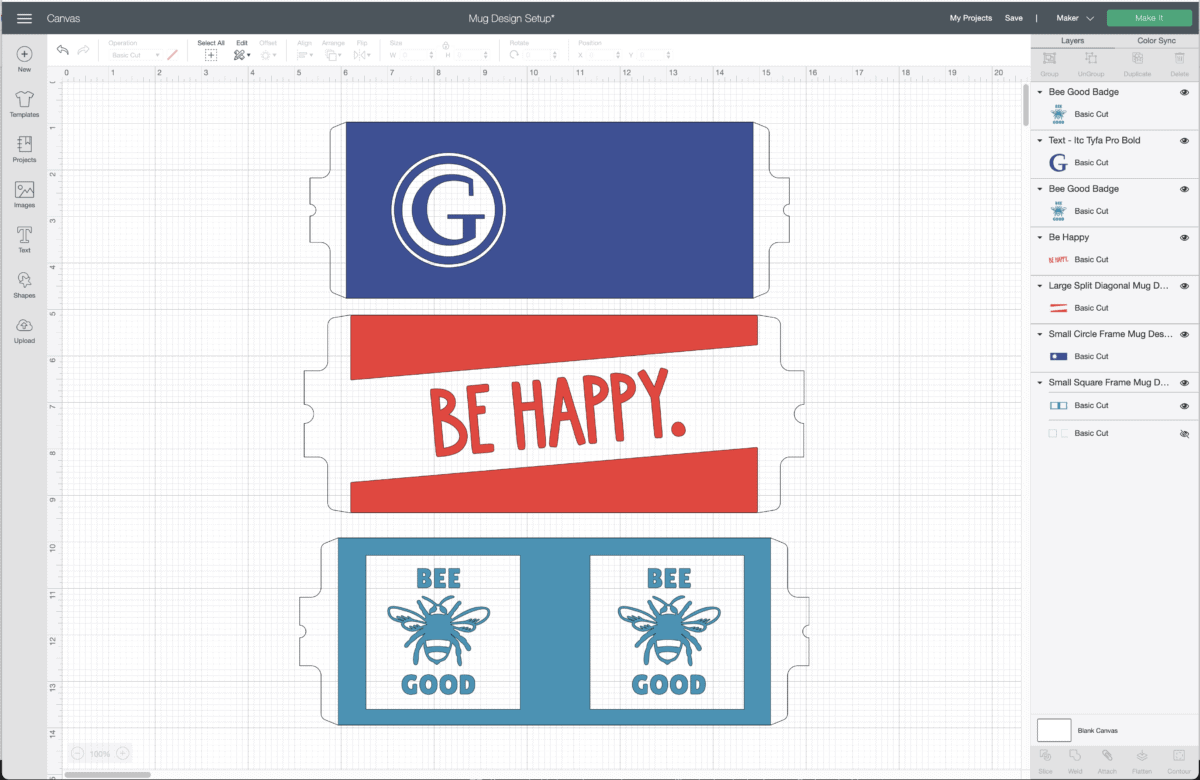The width and height of the screenshot is (1200, 780).
Task: Collapse the top Bee Good Badge layer
Action: (1040, 92)
